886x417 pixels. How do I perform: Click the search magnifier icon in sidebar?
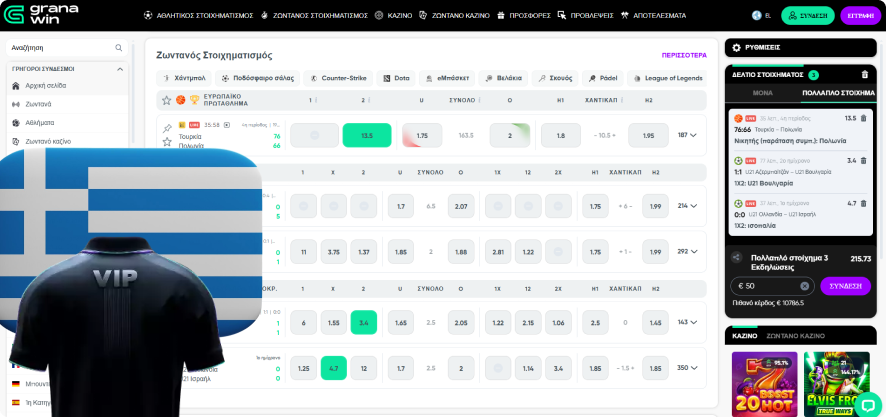[119, 47]
